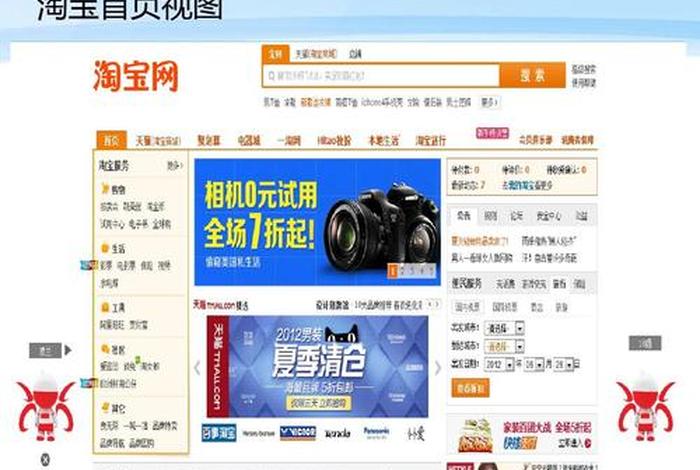The image size is (700, 470).
Task: Click the orange flight search button
Action: point(471,388)
